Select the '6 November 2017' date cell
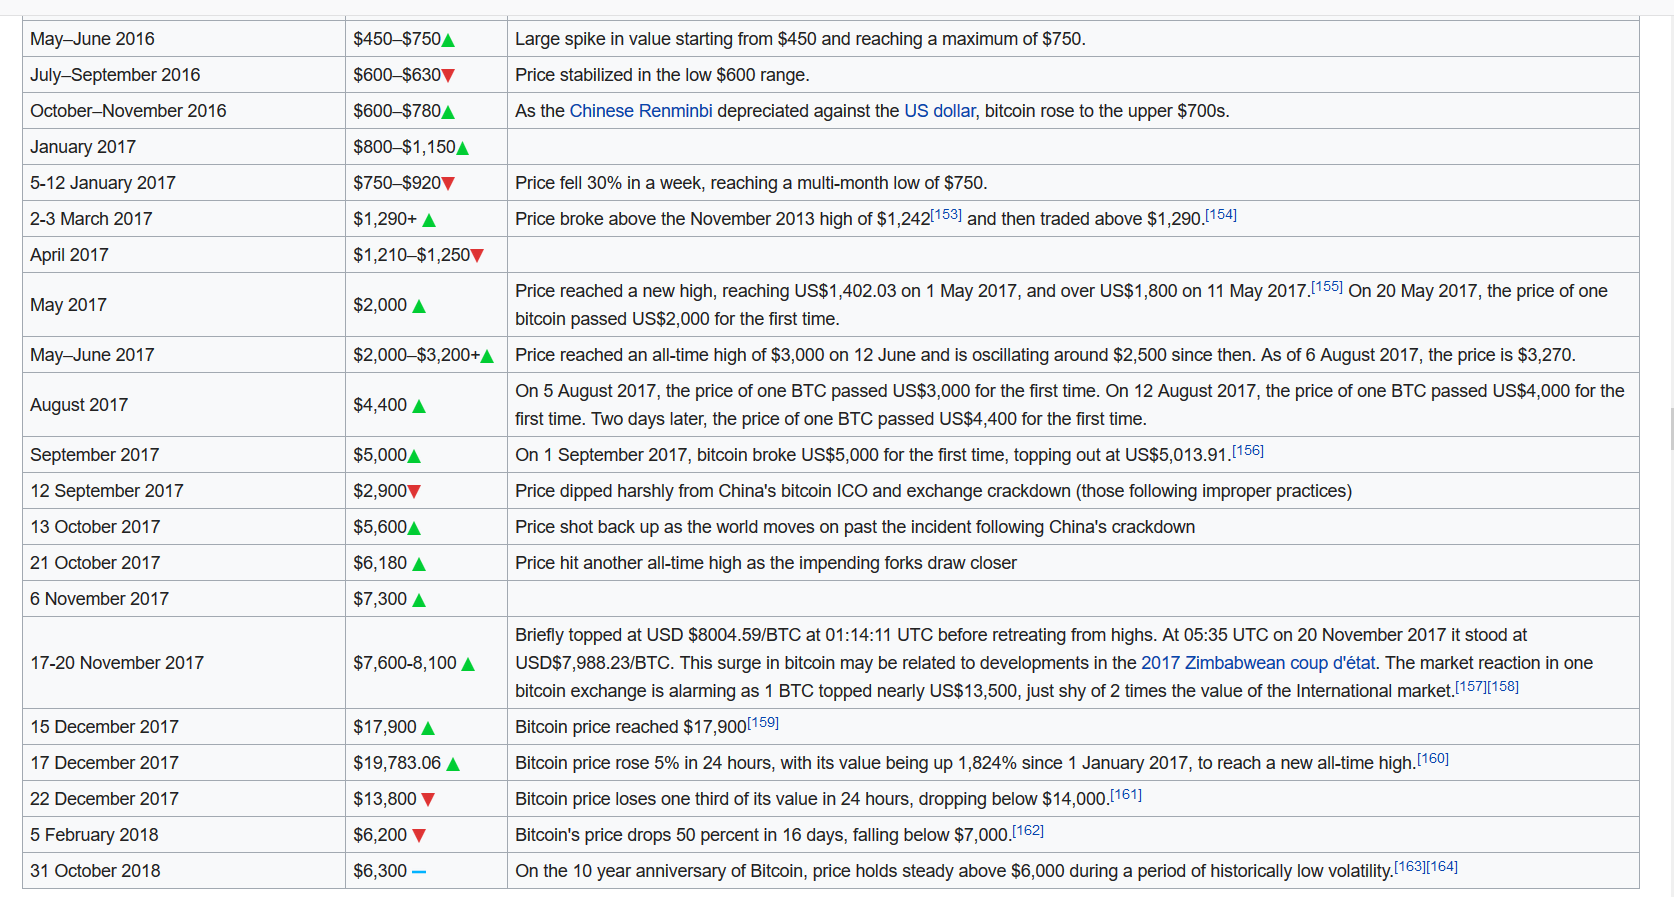Image resolution: width=1674 pixels, height=897 pixels. tap(184, 599)
